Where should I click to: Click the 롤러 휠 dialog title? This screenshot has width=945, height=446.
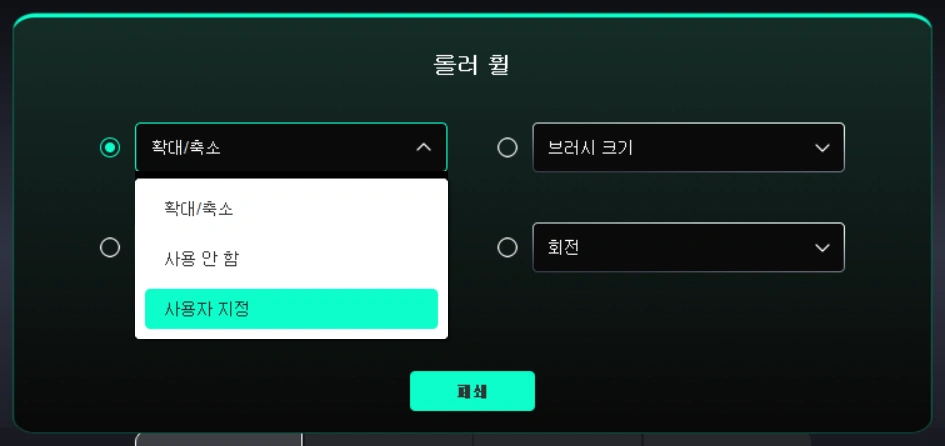[472, 64]
